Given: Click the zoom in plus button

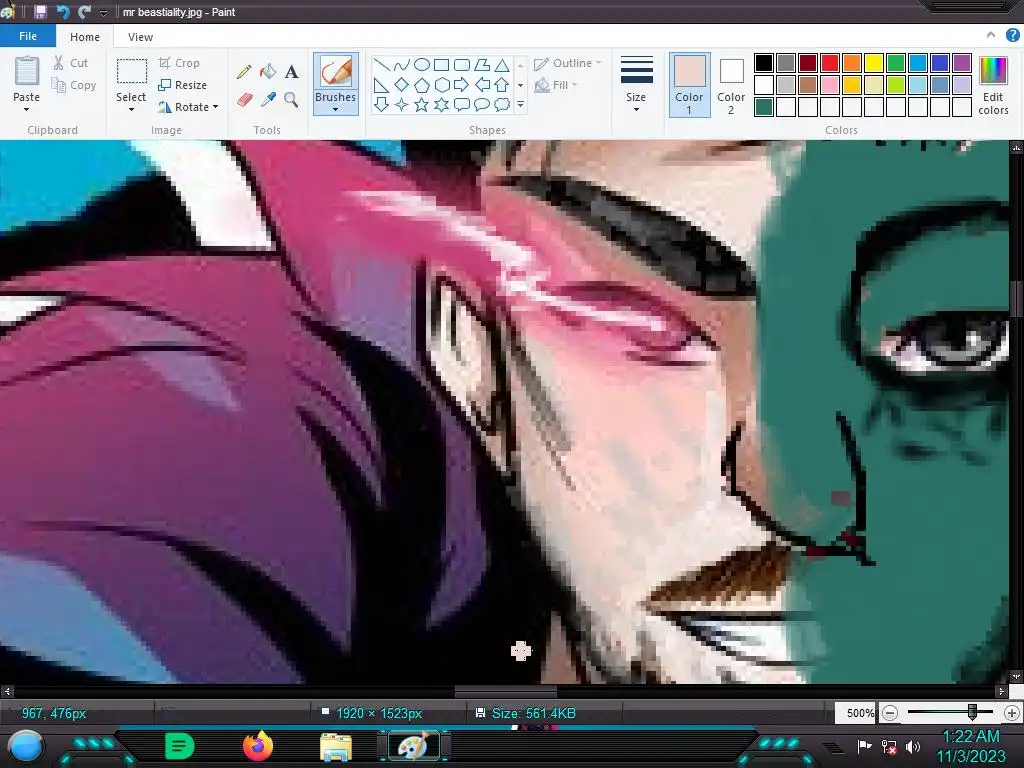Looking at the screenshot, I should (x=1012, y=712).
